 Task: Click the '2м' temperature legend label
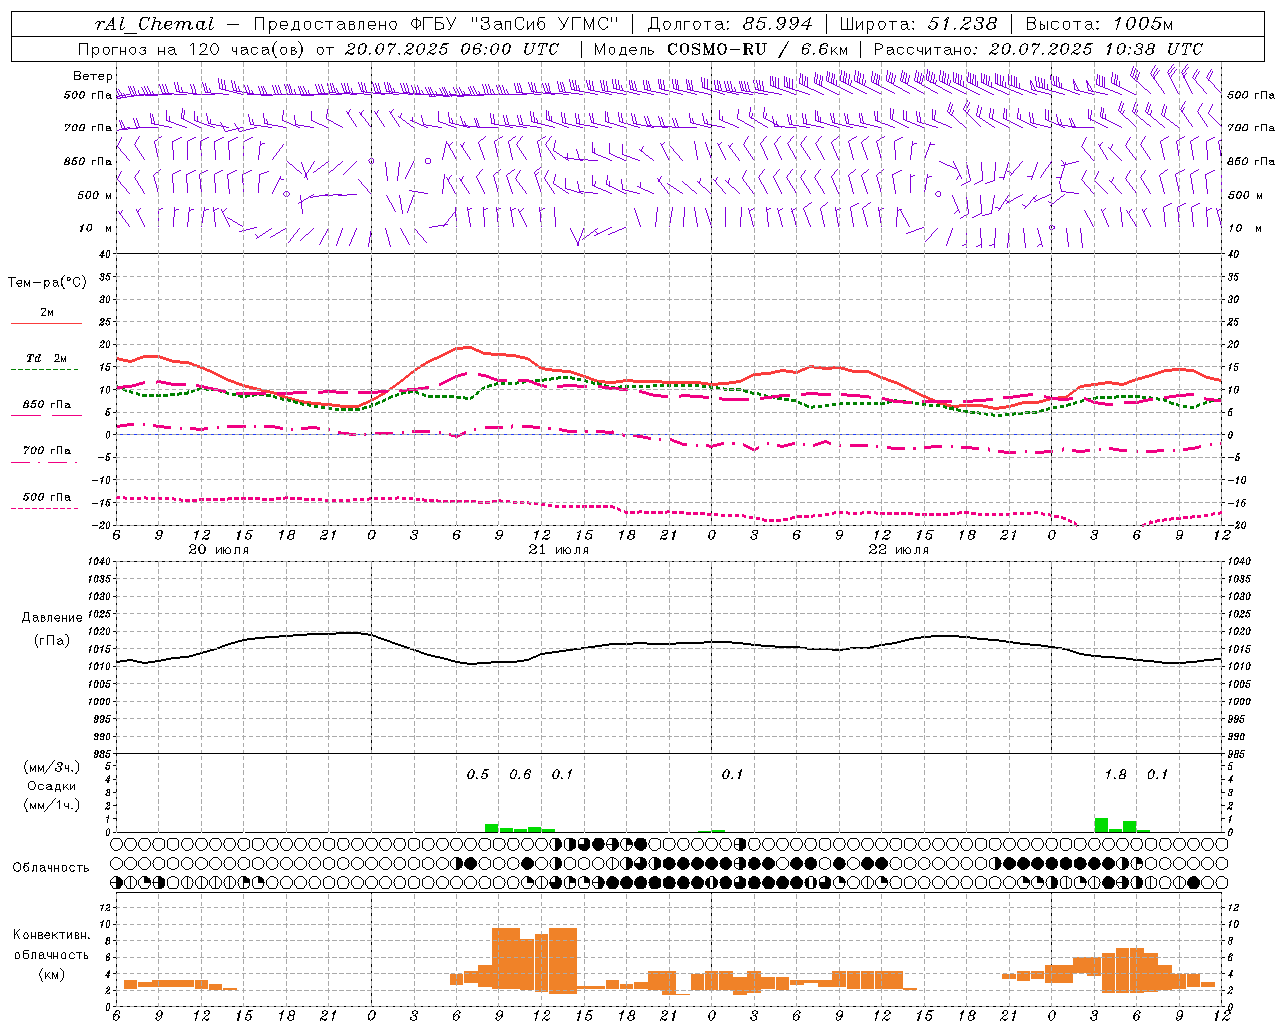47,312
